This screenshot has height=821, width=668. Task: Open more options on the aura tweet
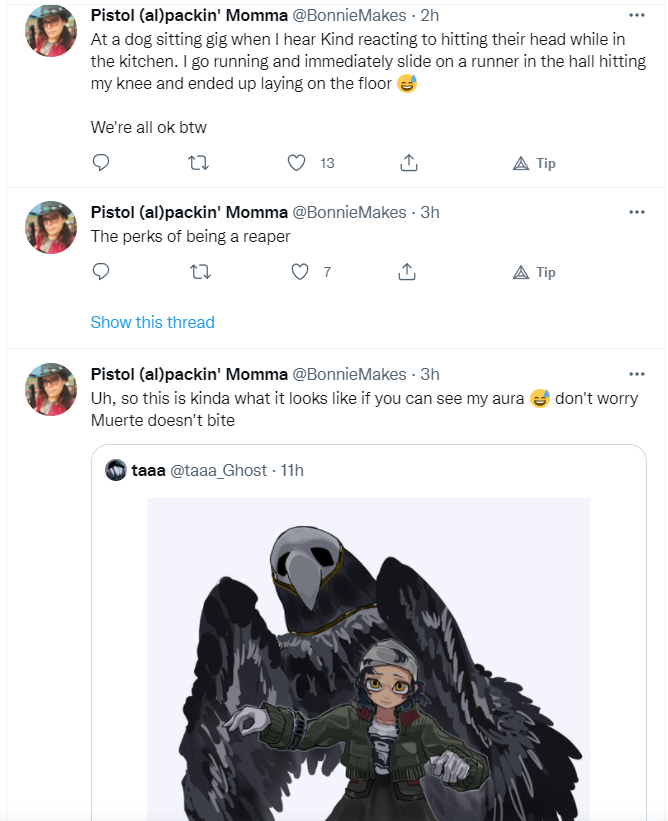[x=637, y=374]
